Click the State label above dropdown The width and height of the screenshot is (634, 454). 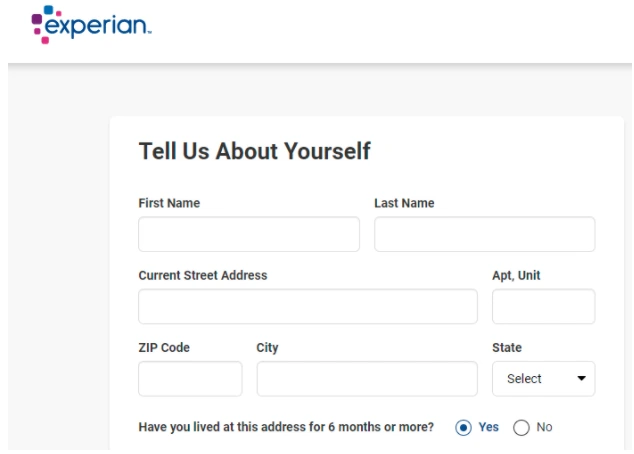pyautogui.click(x=507, y=348)
